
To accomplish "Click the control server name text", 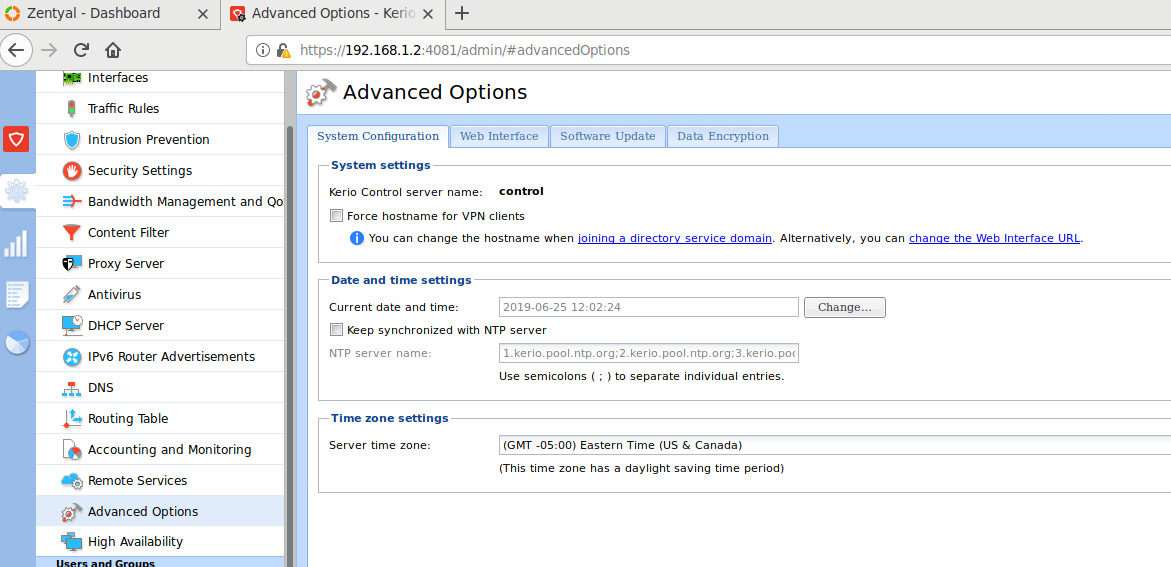I will 521,191.
